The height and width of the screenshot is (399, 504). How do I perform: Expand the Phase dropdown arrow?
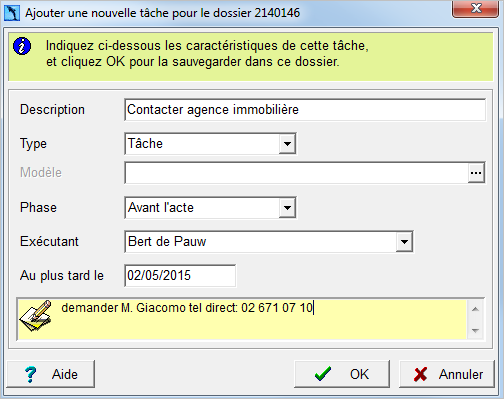287,208
